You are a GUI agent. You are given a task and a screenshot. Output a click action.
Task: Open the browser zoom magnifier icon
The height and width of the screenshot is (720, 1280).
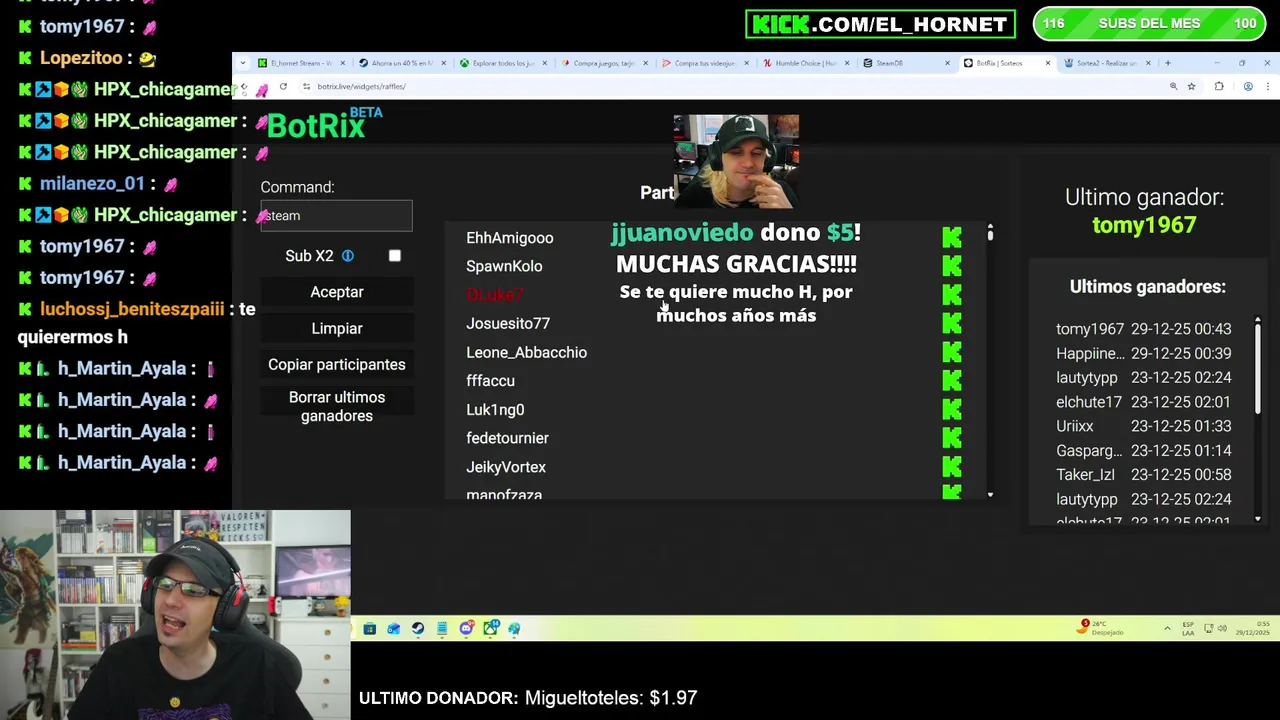pos(1173,87)
